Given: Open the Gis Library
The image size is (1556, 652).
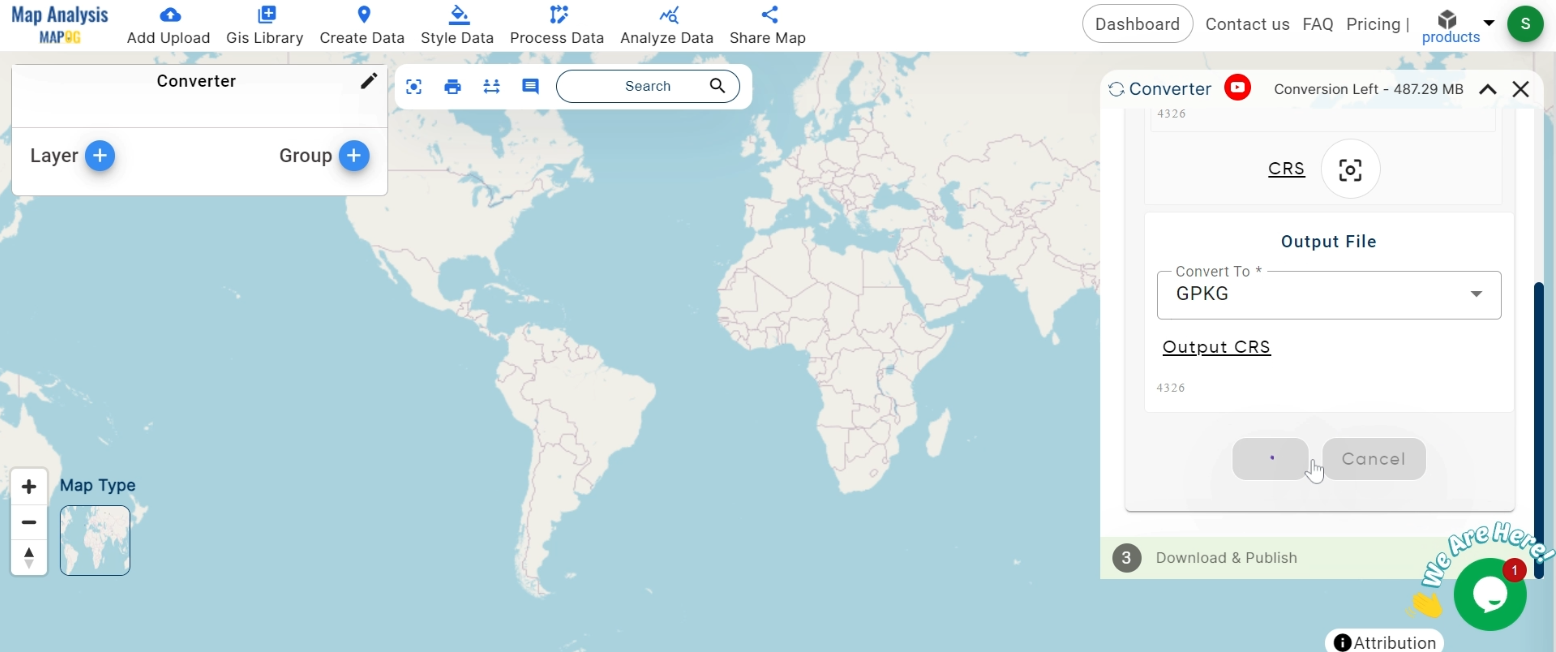Looking at the screenshot, I should pyautogui.click(x=264, y=24).
